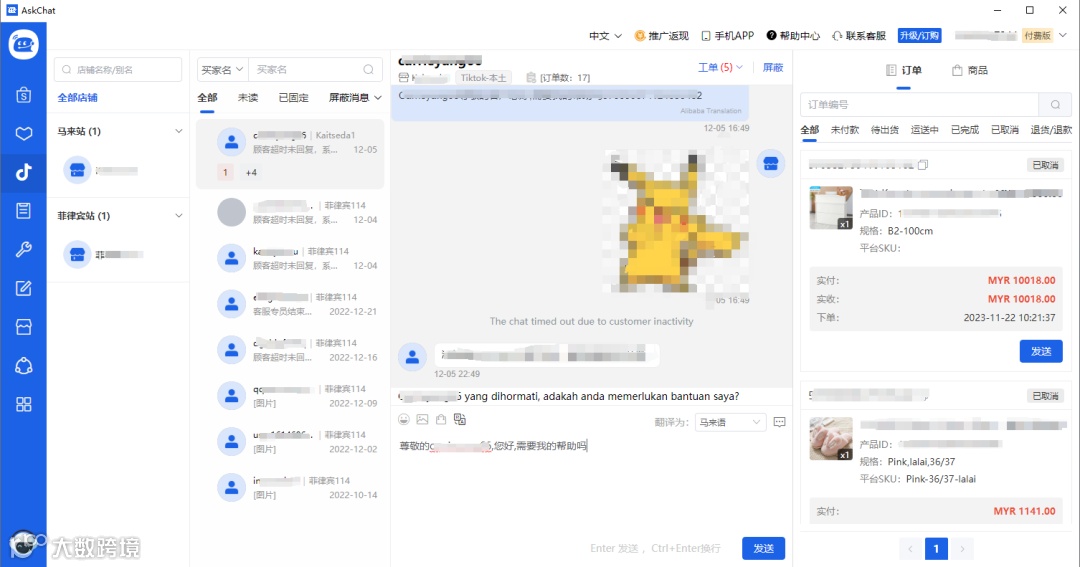The width and height of the screenshot is (1080, 567).
Task: Click the message text input area
Action: (x=591, y=482)
